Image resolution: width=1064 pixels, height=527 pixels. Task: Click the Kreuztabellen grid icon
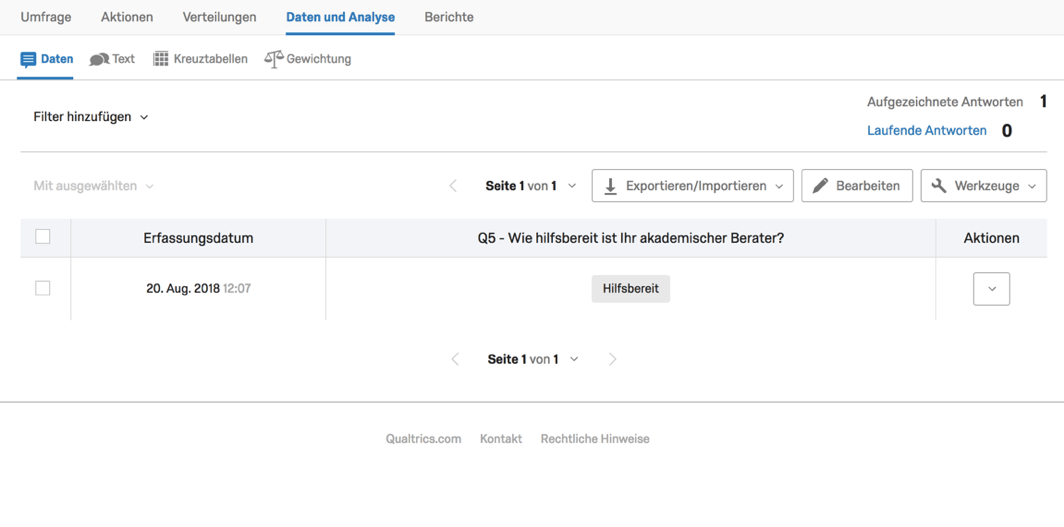point(161,59)
